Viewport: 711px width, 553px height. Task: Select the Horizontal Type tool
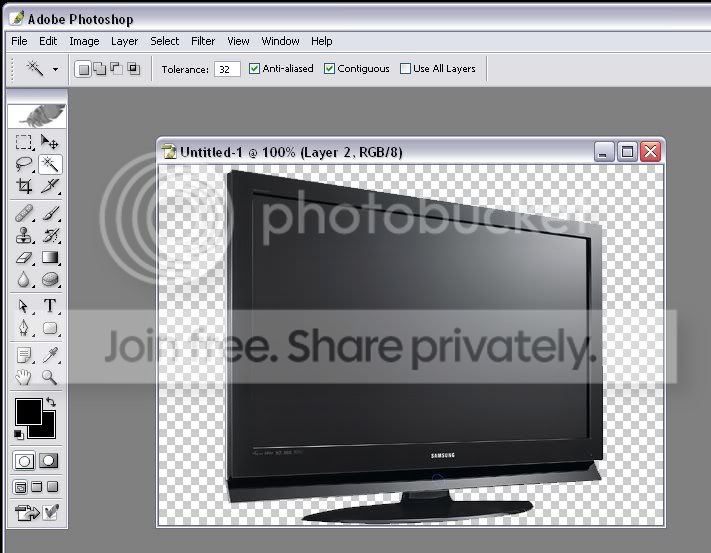50,306
